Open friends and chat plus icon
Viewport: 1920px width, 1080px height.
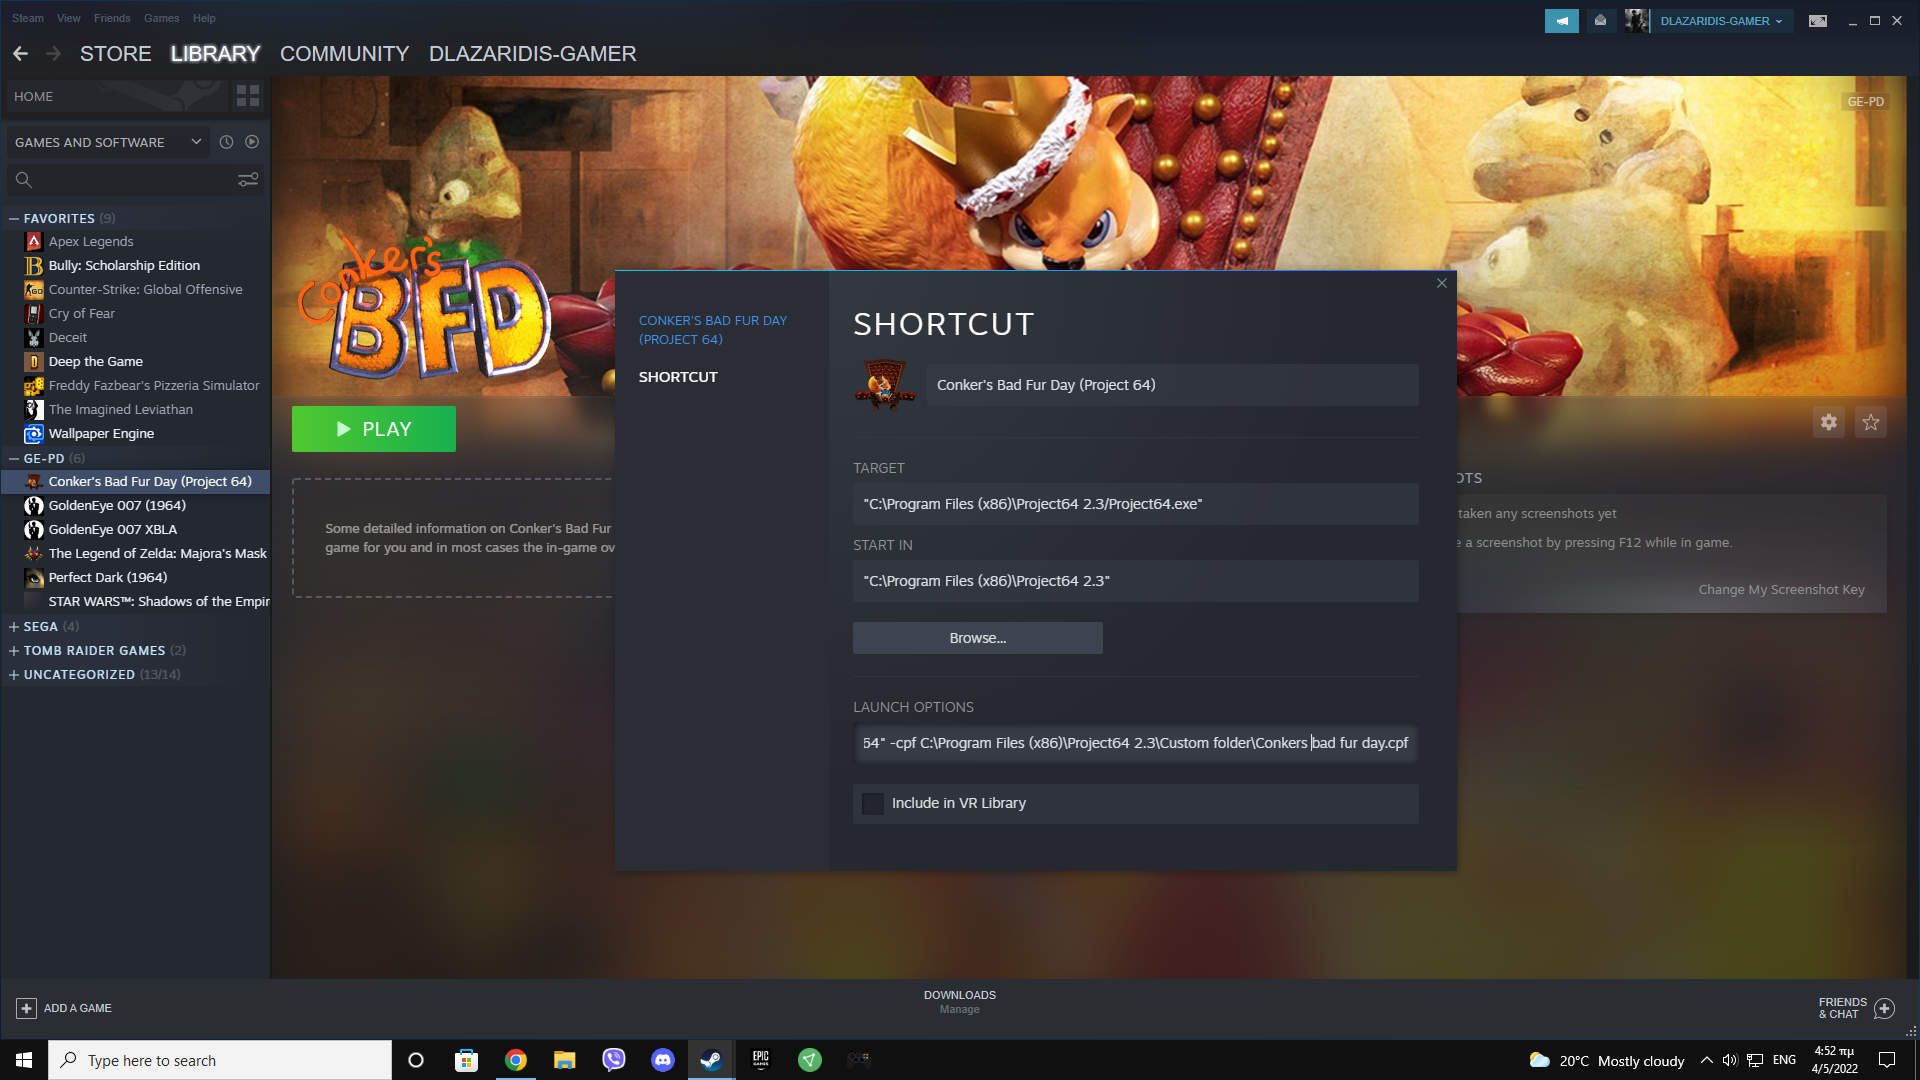pos(1884,1008)
